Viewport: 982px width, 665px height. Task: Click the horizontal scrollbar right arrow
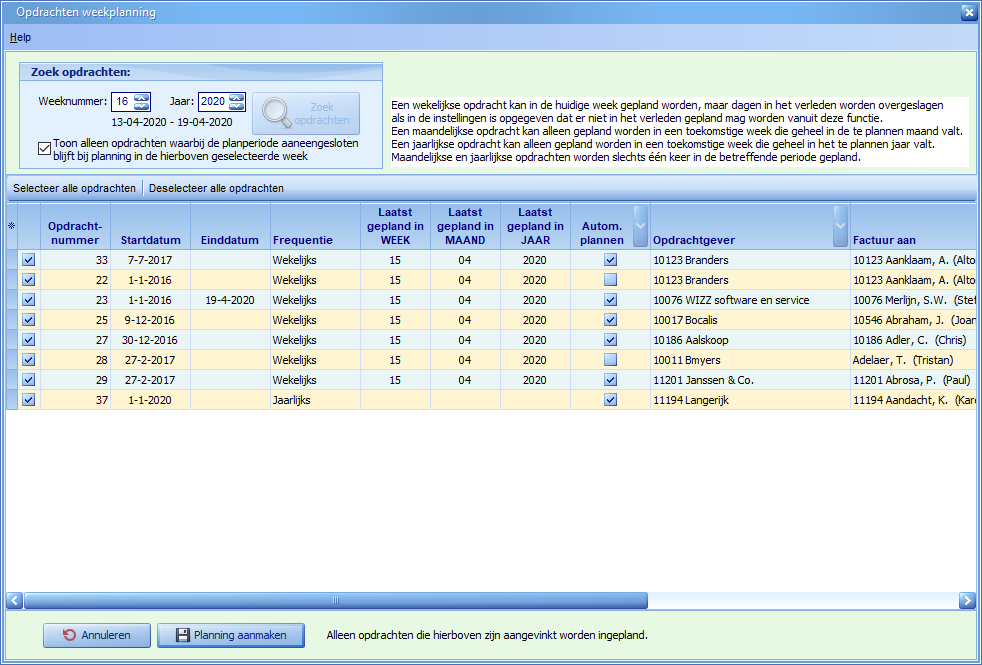pyautogui.click(x=967, y=601)
